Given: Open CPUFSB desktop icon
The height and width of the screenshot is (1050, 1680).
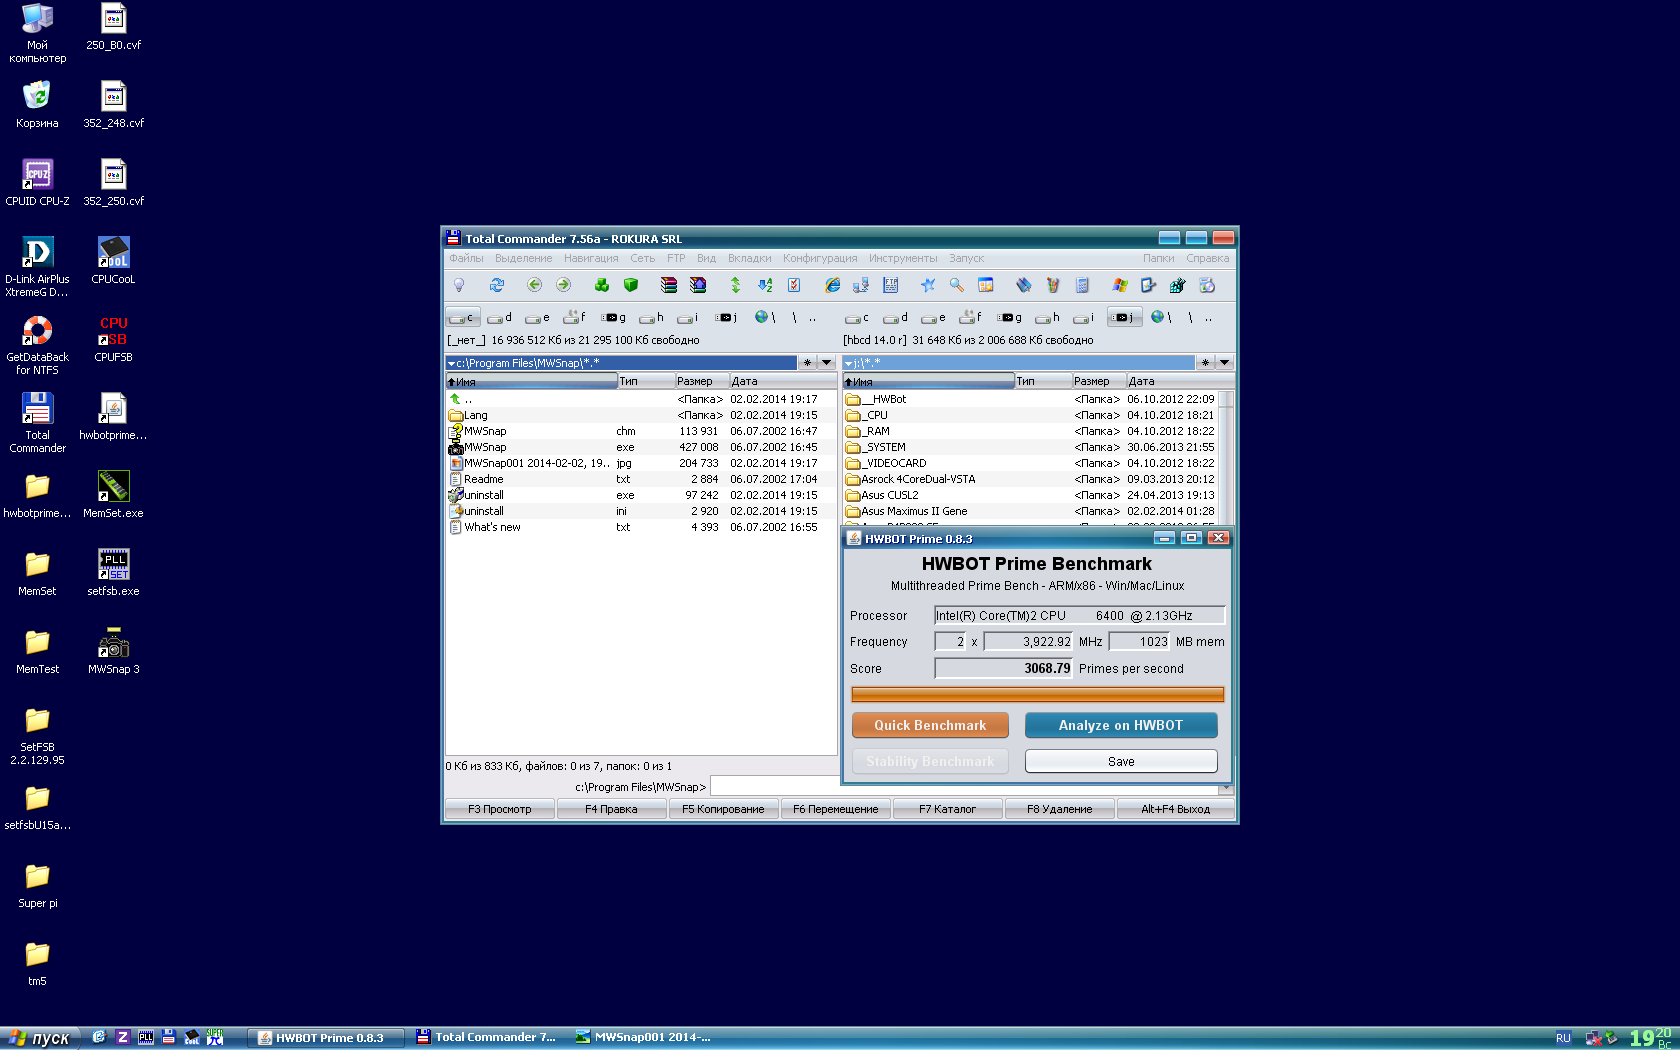Looking at the screenshot, I should pyautogui.click(x=113, y=338).
